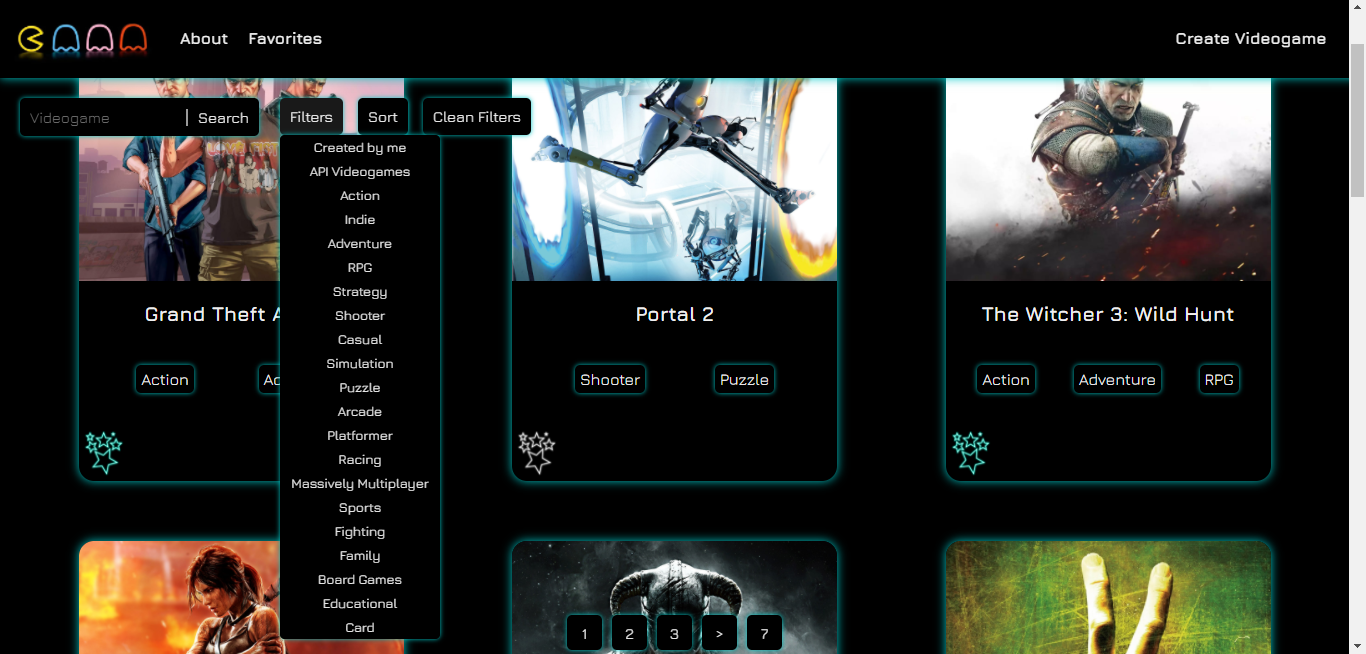Filter by Arcade genre
This screenshot has height=654, width=1366.
(x=360, y=412)
